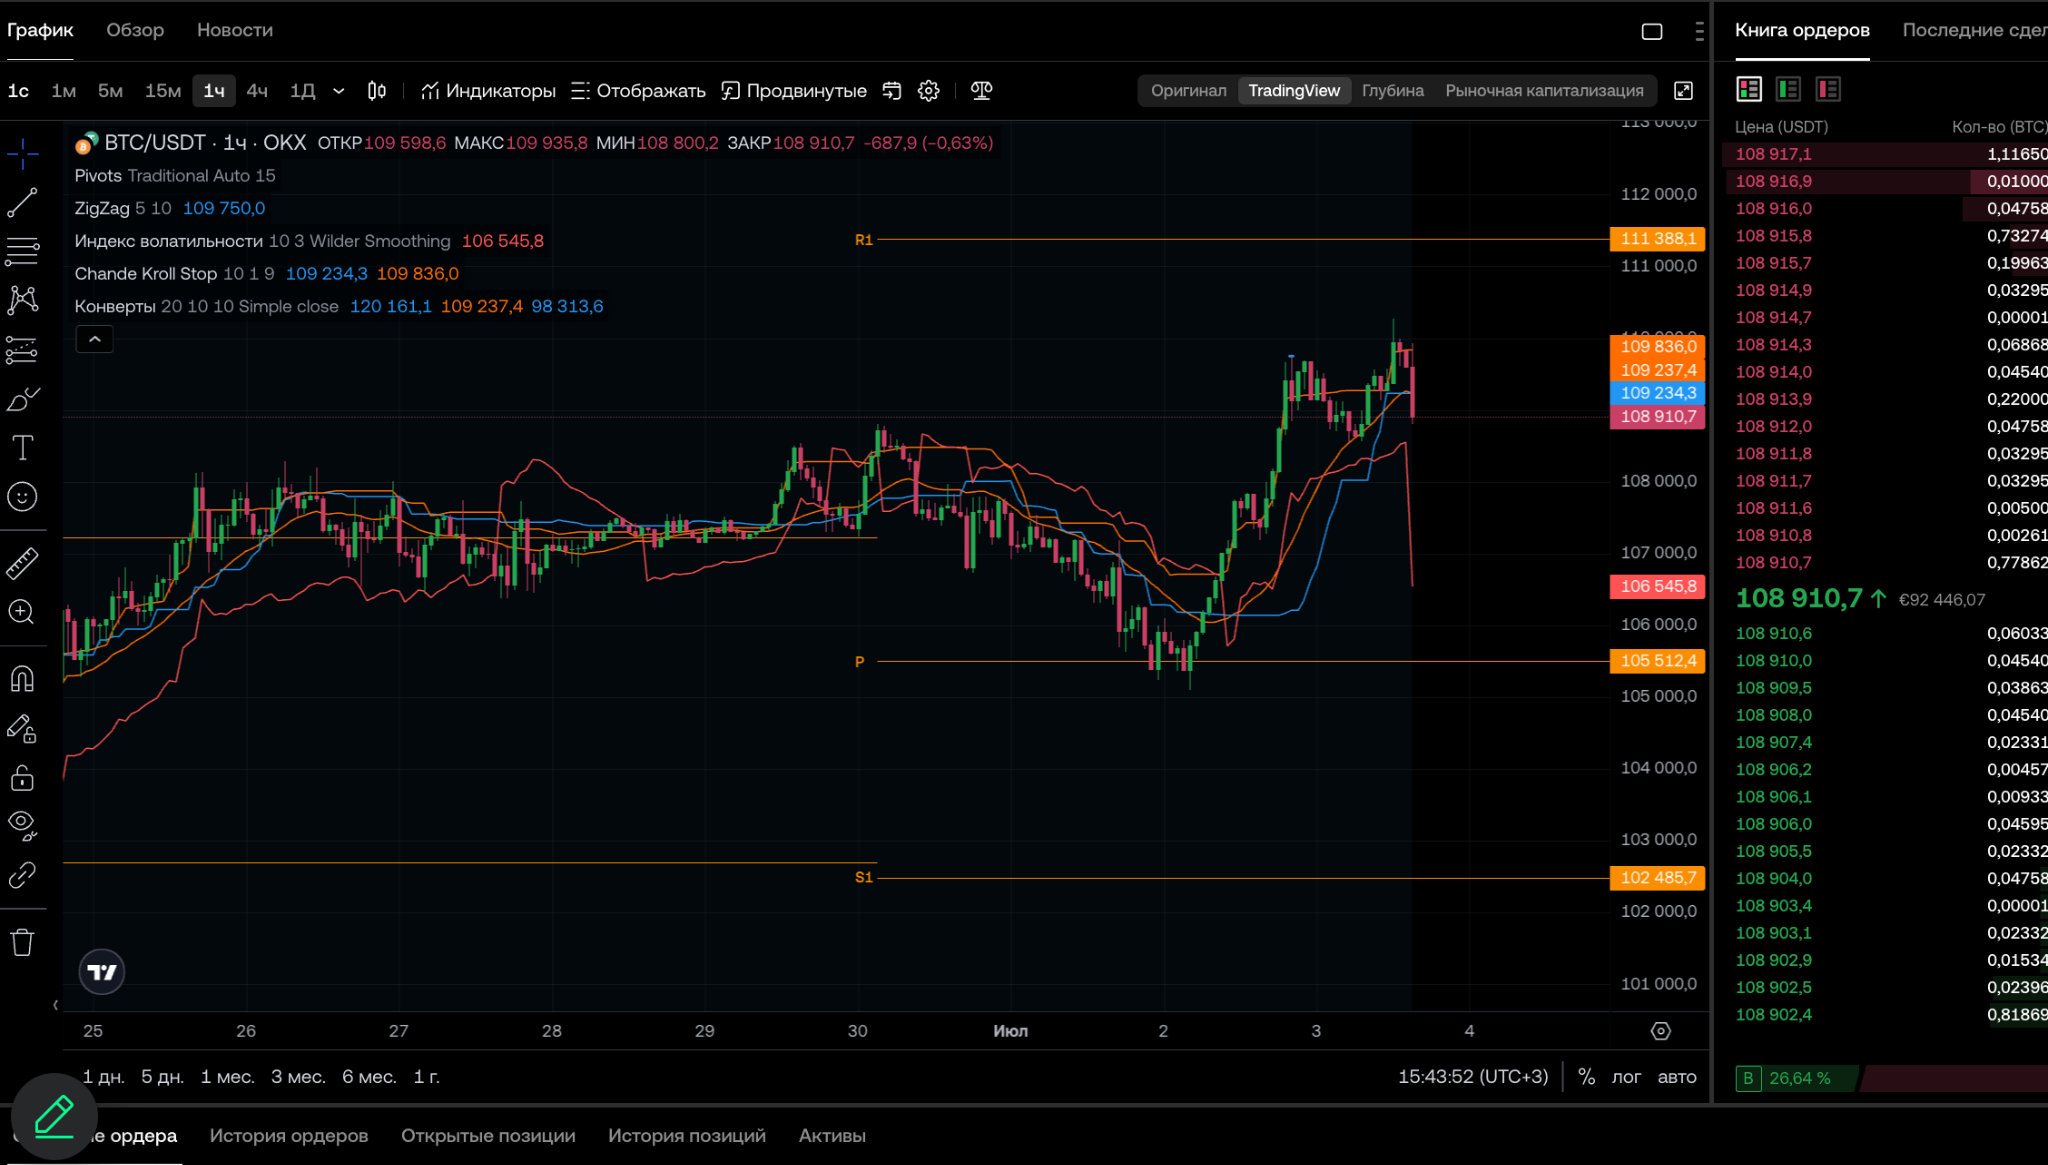The image size is (2048, 1165).
Task: Show asks-only order book view
Action: point(1828,89)
